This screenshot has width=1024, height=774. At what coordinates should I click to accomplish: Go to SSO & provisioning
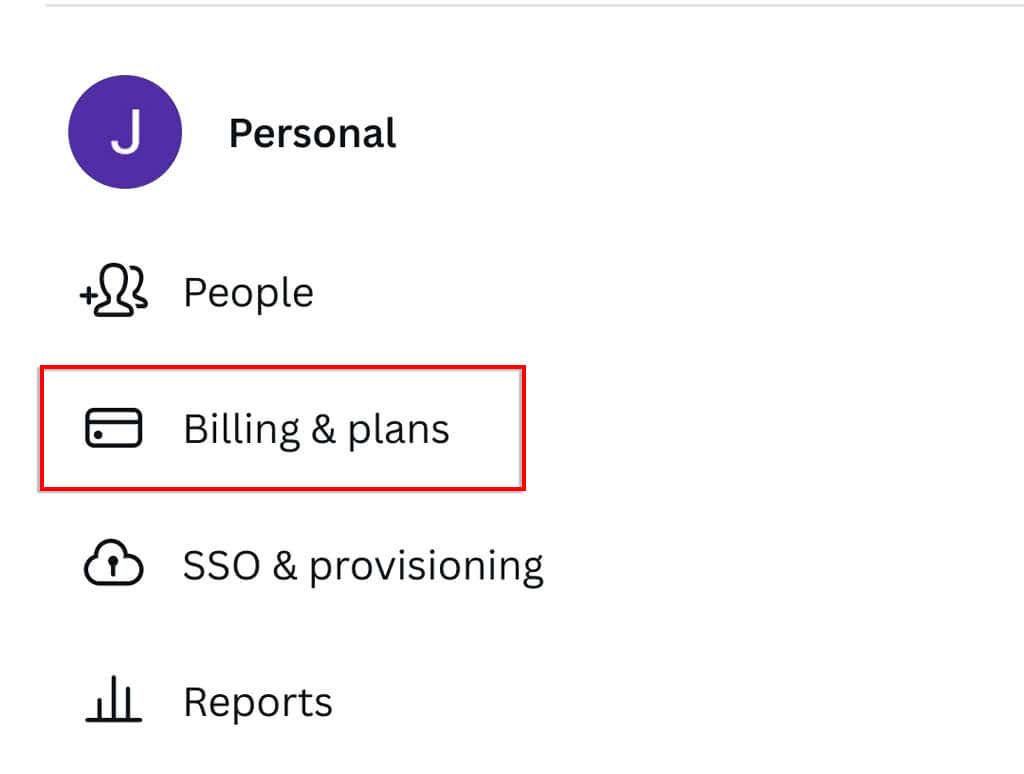pos(363,566)
